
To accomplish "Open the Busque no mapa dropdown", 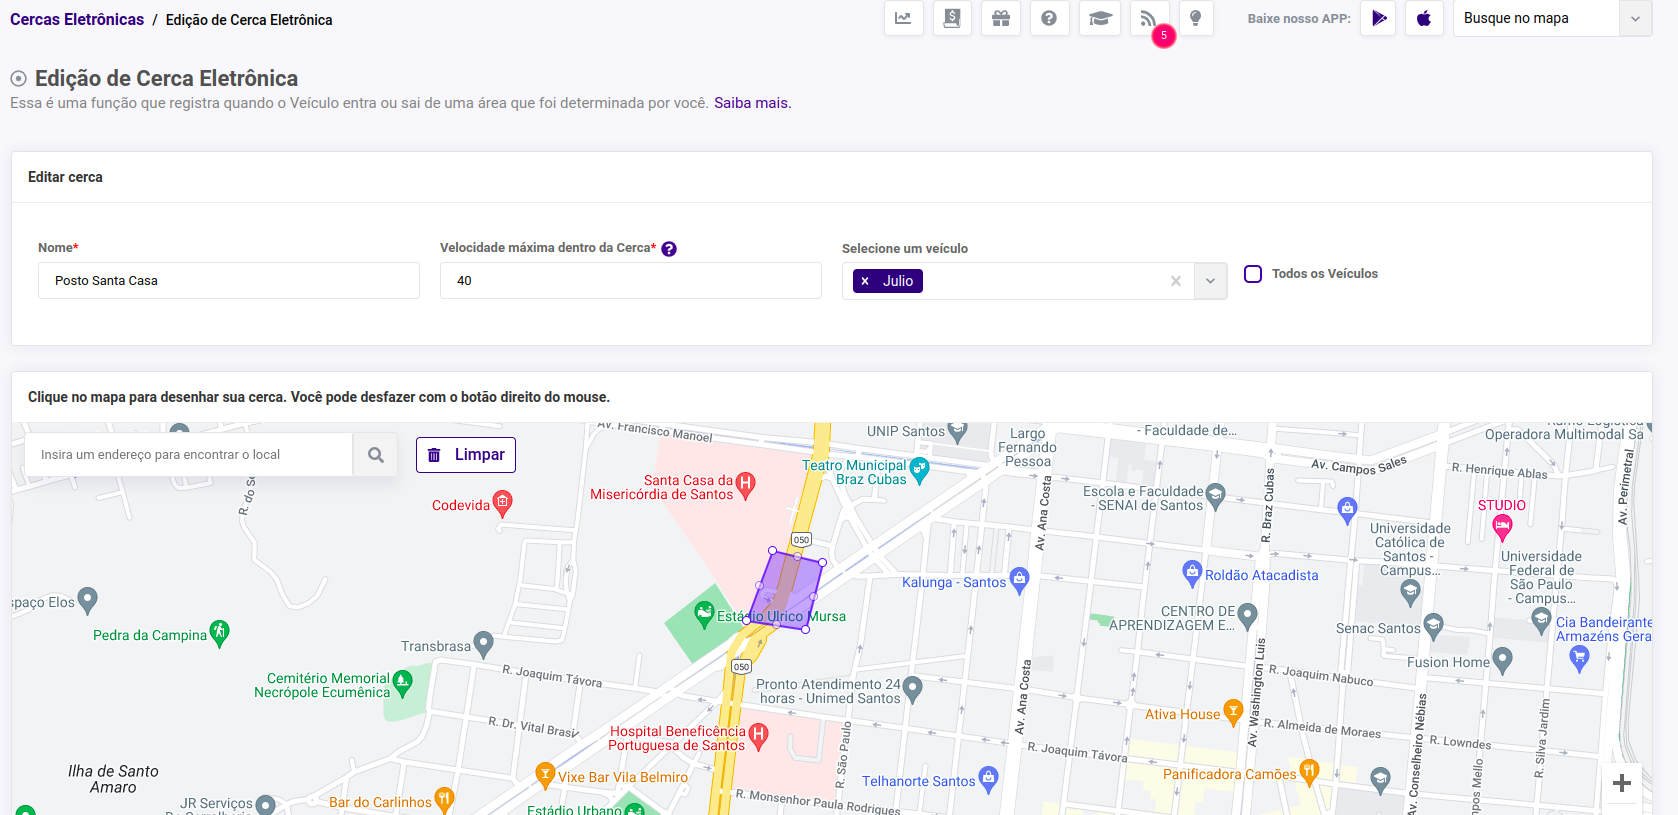I will (x=1635, y=19).
